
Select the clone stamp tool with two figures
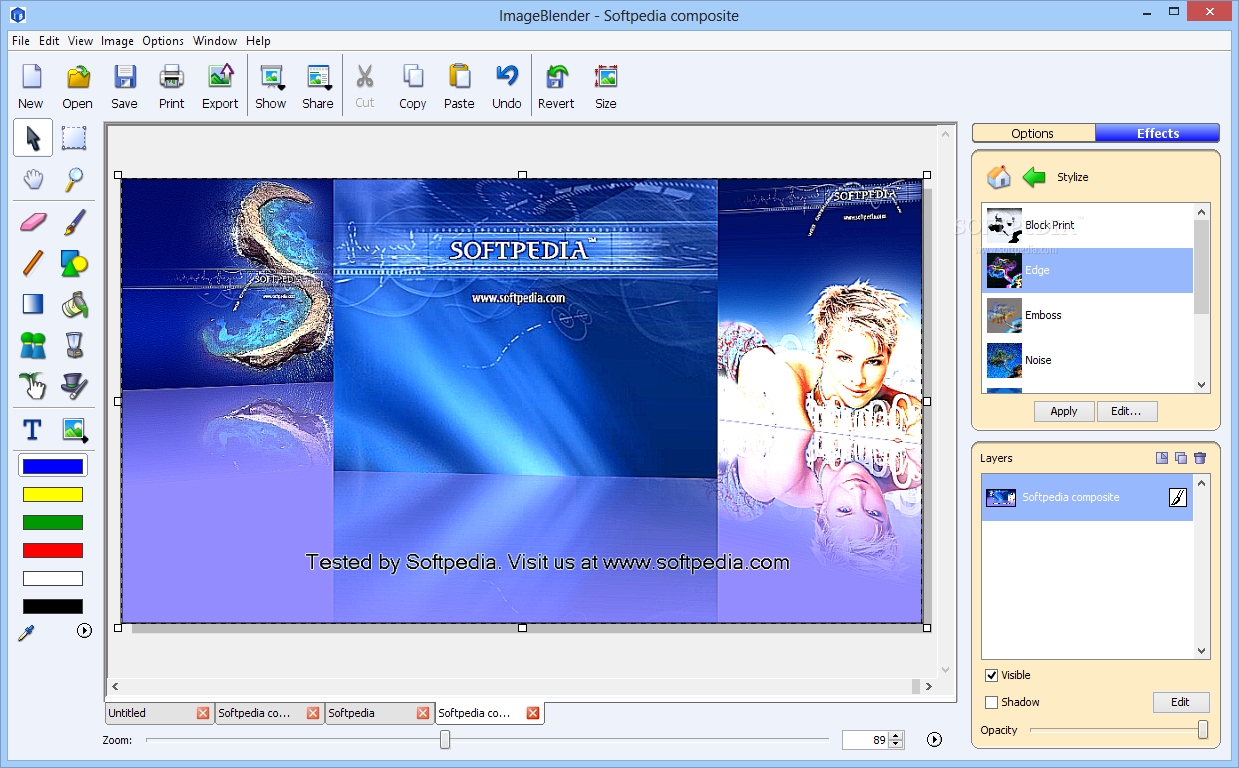[33, 345]
